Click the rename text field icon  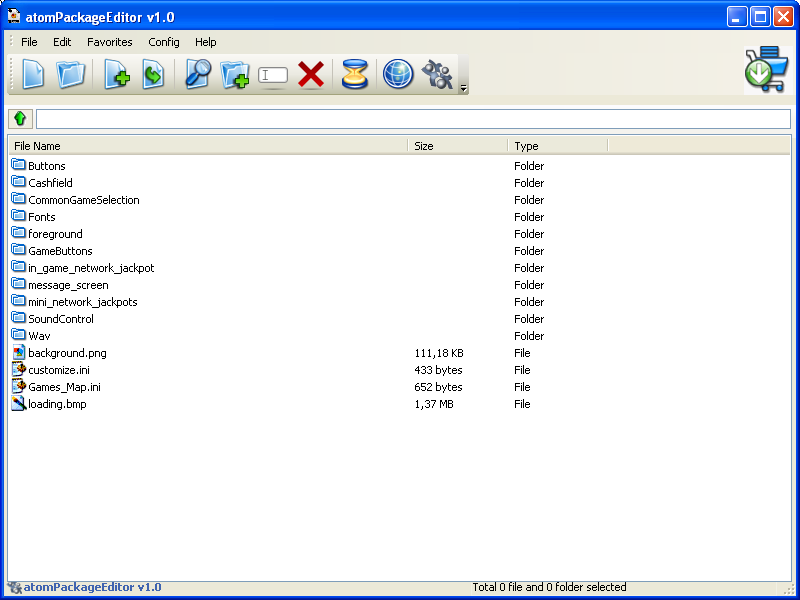click(x=273, y=75)
